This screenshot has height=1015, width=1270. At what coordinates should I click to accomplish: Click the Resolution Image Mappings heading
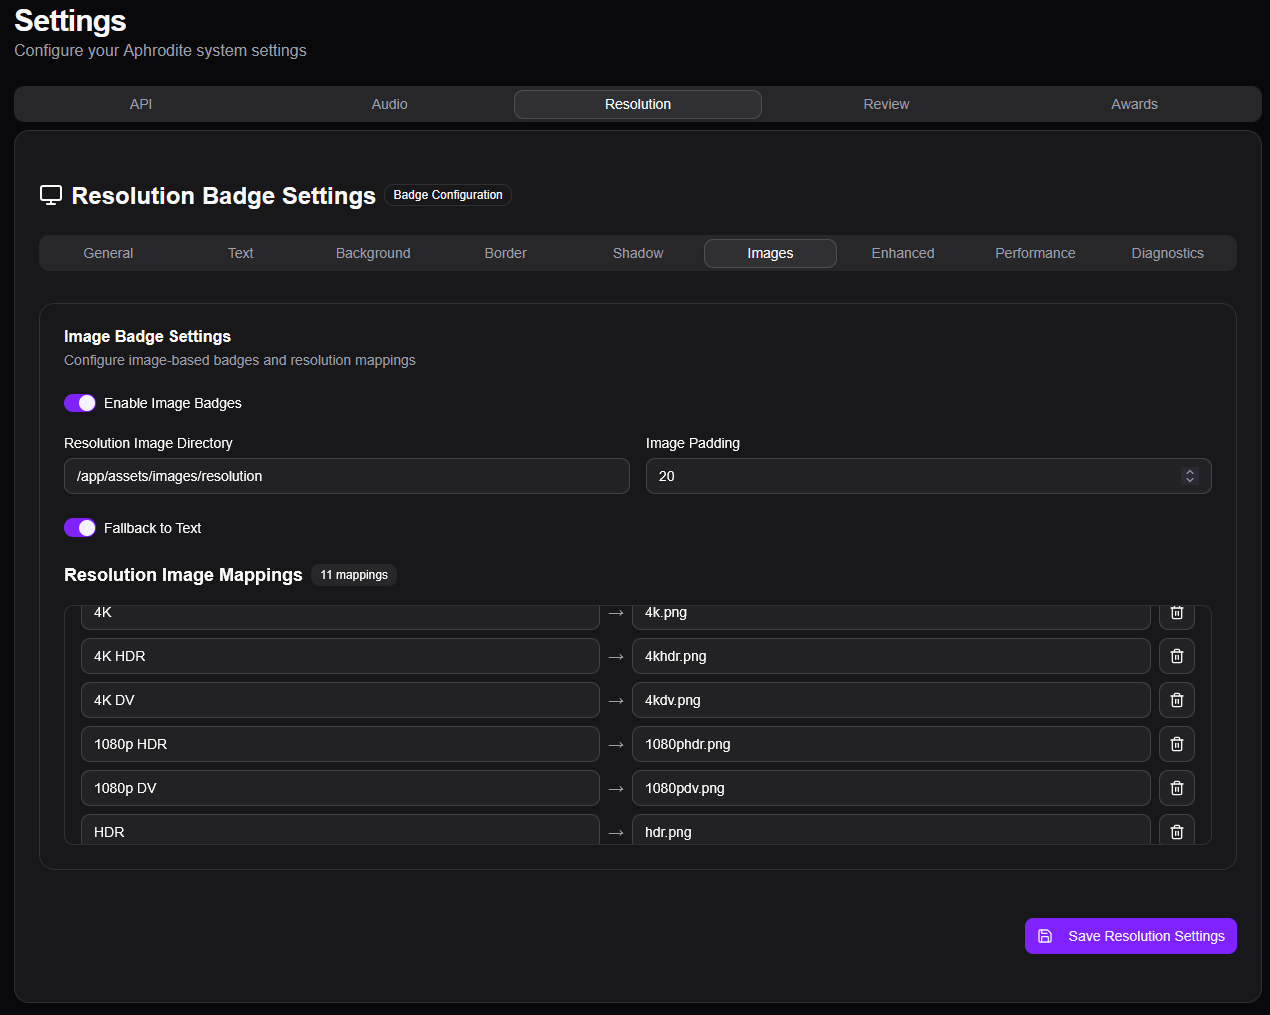(x=183, y=575)
